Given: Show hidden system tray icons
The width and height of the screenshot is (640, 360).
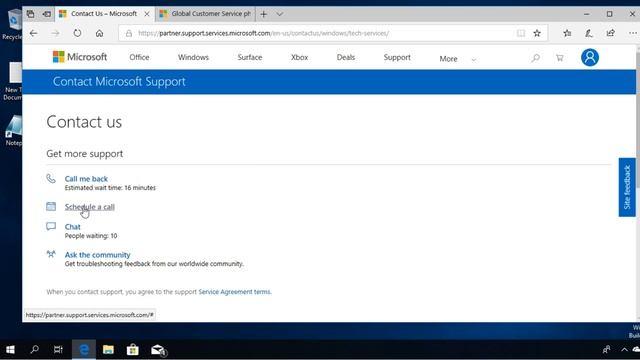Looking at the screenshot, I should coord(624,349).
